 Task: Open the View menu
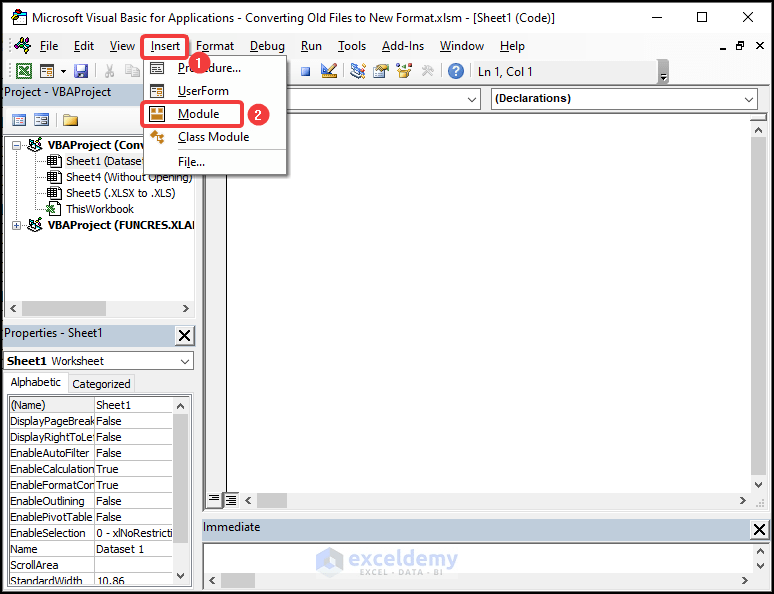click(122, 46)
